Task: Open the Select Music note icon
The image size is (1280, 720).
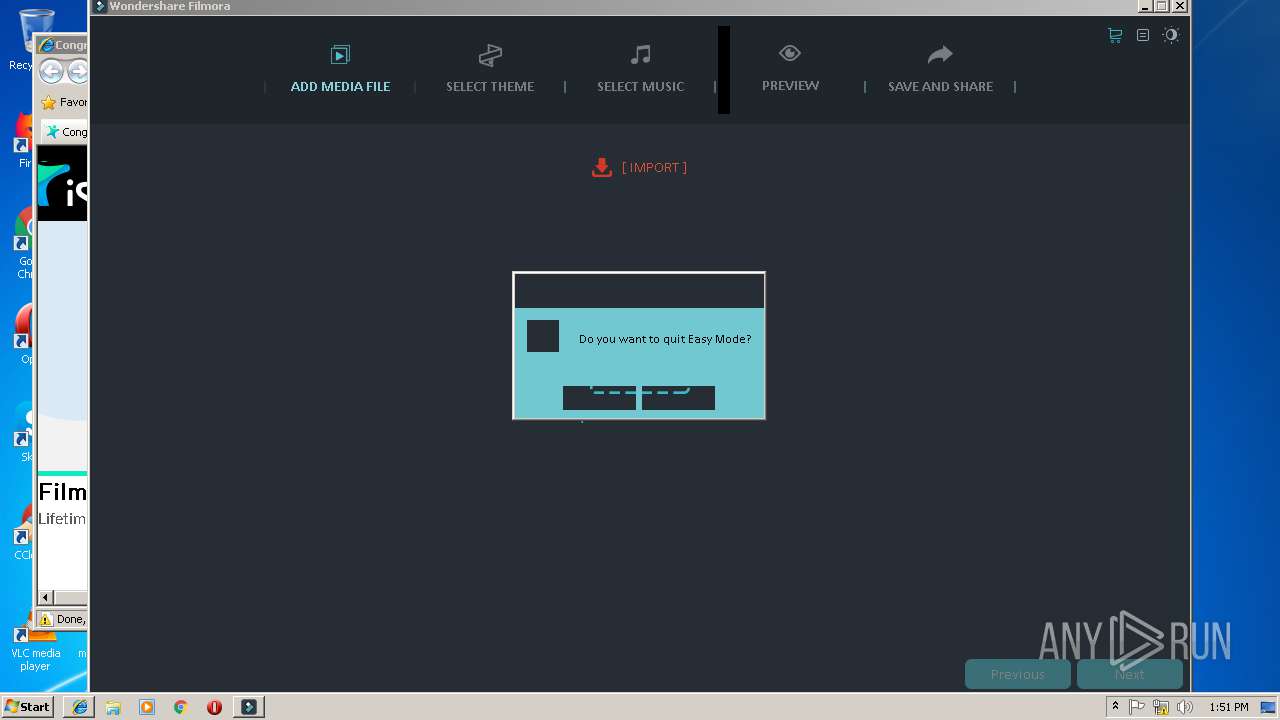Action: coord(641,54)
